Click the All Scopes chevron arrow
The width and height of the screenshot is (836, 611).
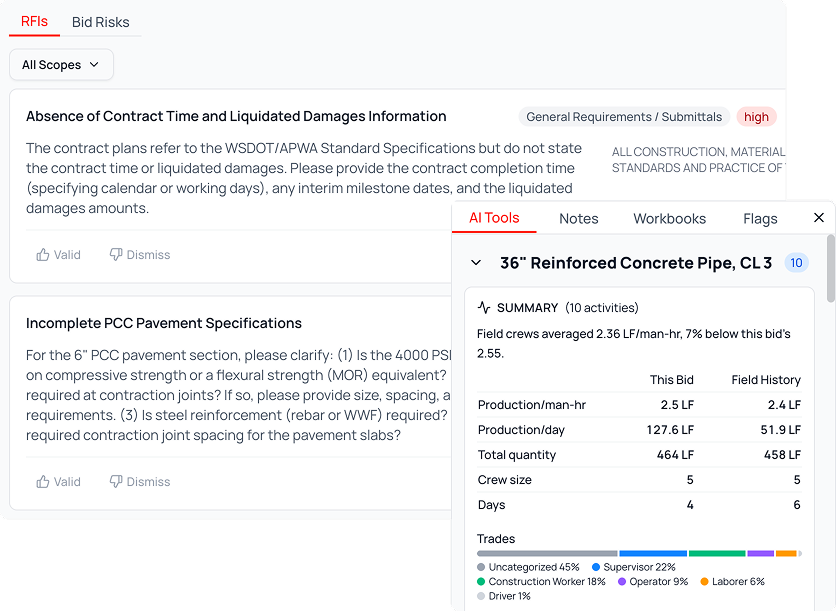pos(94,65)
